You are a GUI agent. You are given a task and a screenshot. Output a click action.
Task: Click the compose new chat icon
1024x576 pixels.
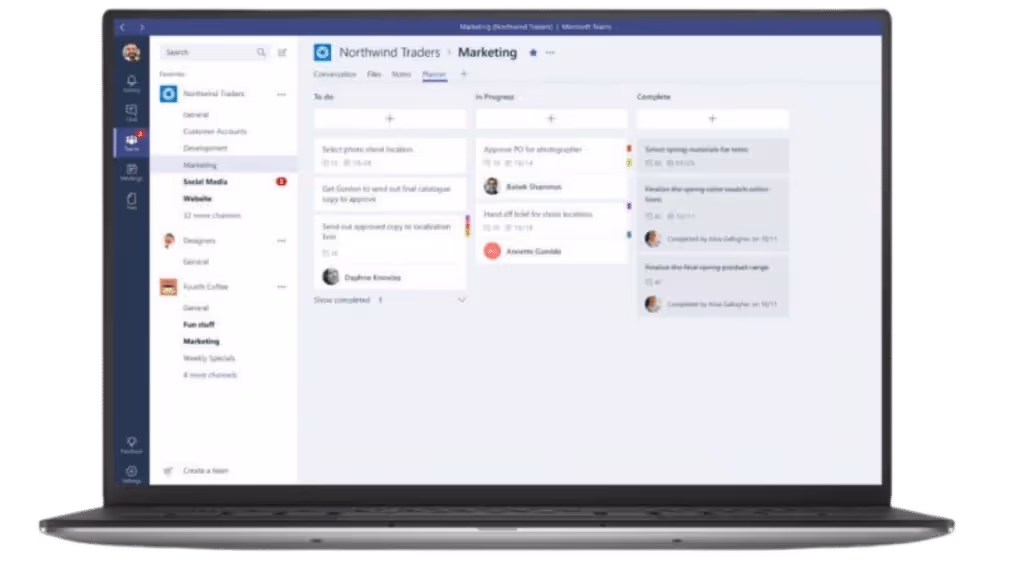[x=282, y=52]
